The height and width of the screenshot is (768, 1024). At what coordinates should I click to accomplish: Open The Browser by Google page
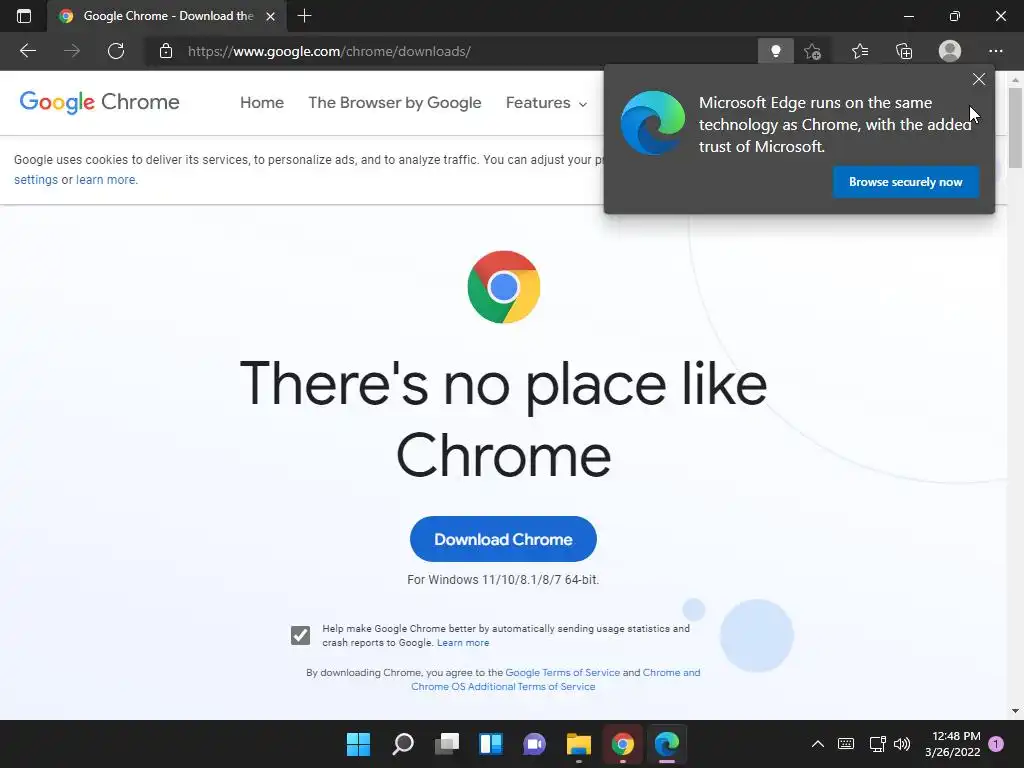tap(394, 103)
